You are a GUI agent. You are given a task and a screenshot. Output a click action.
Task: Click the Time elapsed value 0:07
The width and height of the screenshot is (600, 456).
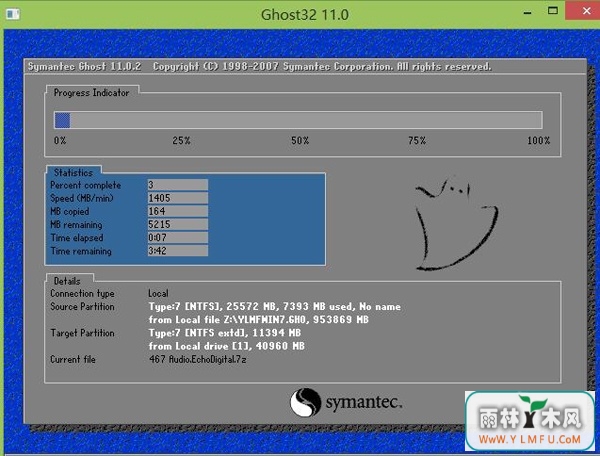[178, 238]
